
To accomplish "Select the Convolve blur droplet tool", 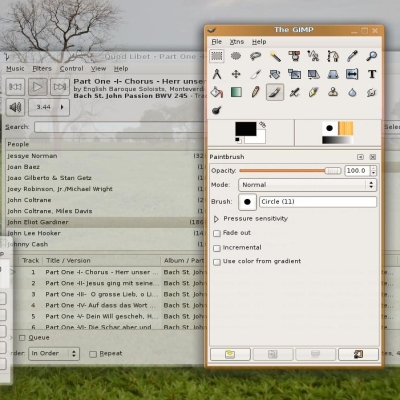I will pyautogui.click(x=352, y=92).
